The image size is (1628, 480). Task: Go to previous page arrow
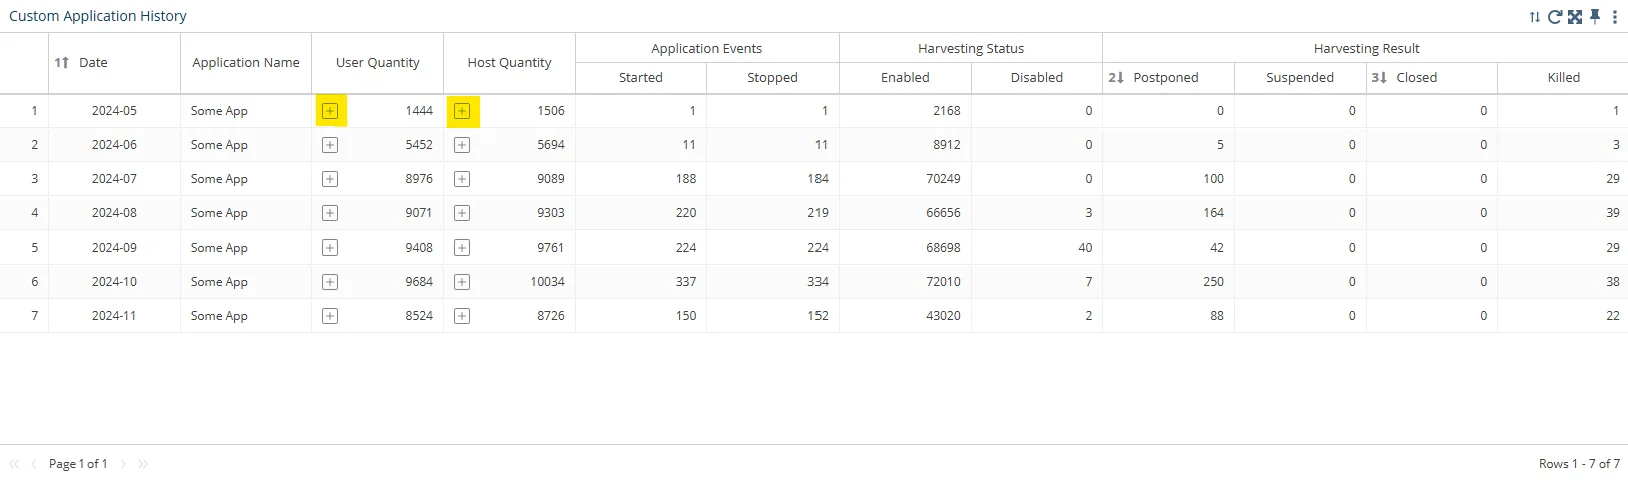point(34,464)
